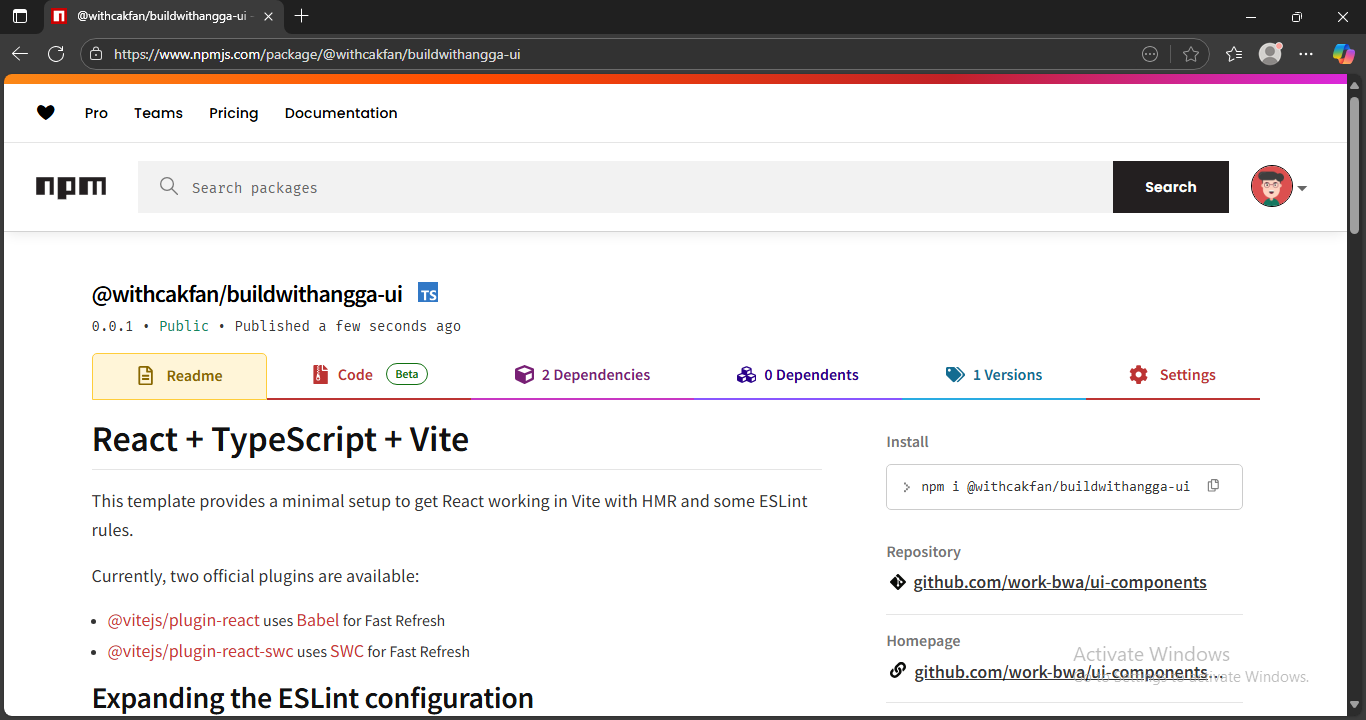Image resolution: width=1366 pixels, height=720 pixels.
Task: Click the npm heart icon
Action: point(46,112)
